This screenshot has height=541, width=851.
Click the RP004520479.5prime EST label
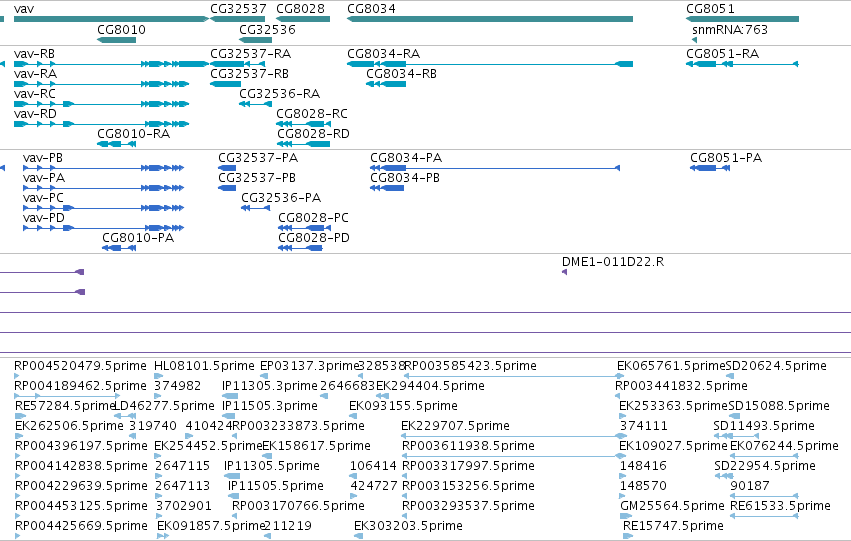coord(80,366)
